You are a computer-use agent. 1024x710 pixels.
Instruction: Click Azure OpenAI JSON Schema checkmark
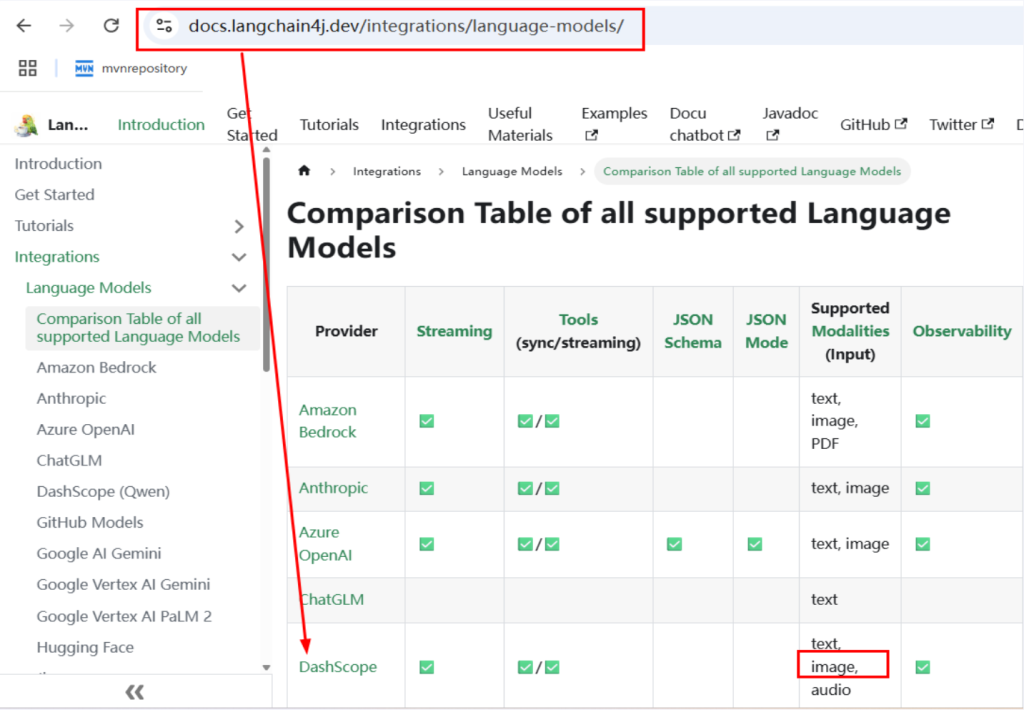tap(674, 544)
